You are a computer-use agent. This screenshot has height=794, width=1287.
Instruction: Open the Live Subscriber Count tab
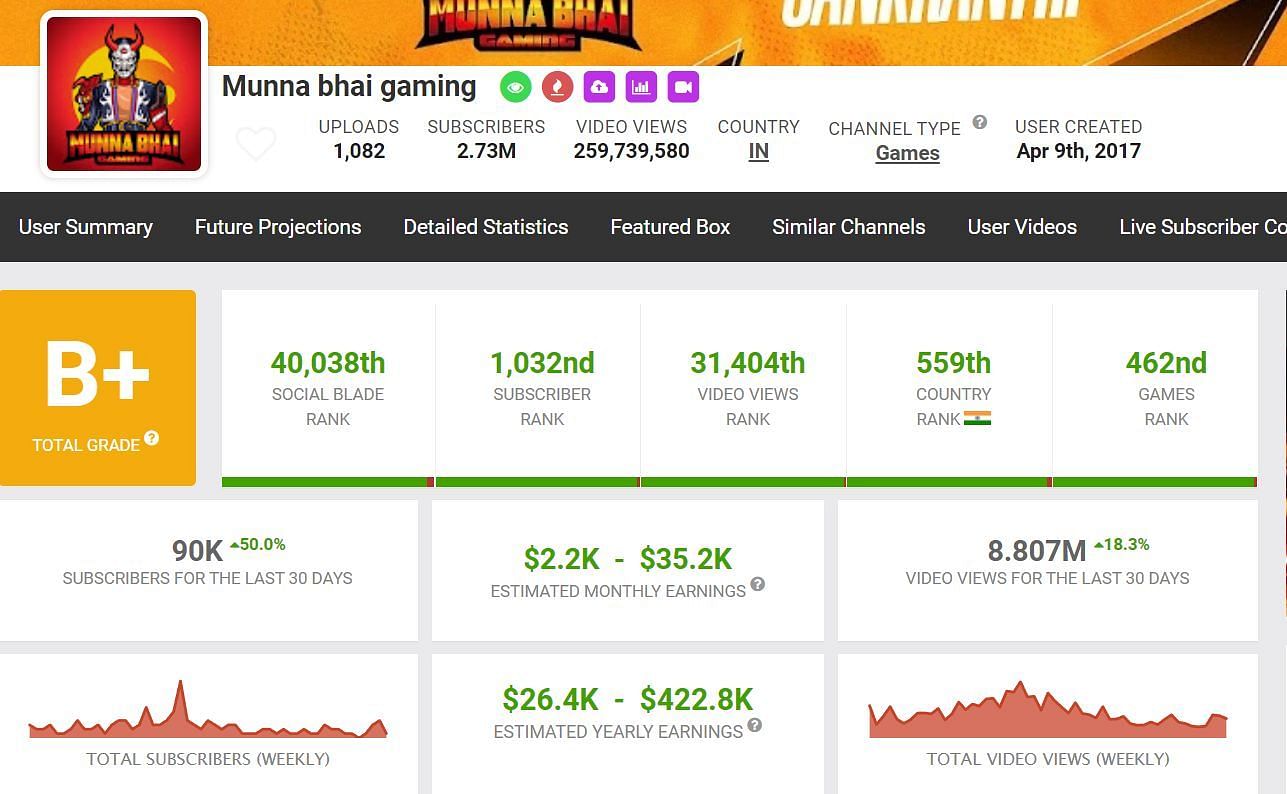tap(1203, 227)
